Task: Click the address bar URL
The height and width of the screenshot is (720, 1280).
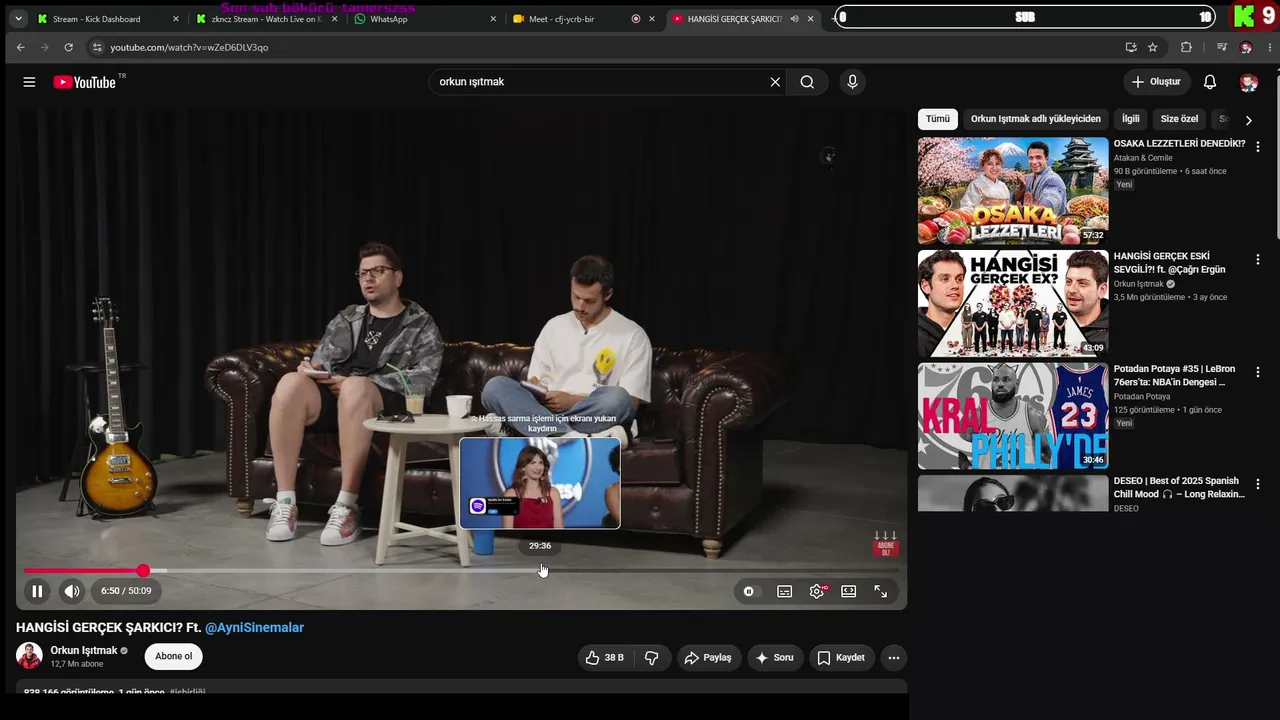Action: click(189, 47)
